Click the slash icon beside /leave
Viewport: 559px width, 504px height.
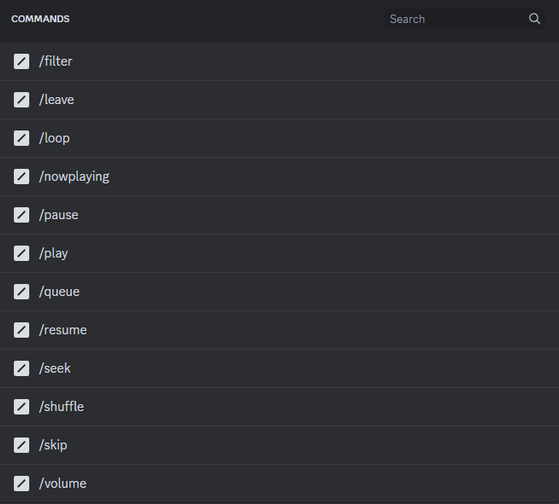[x=21, y=100]
